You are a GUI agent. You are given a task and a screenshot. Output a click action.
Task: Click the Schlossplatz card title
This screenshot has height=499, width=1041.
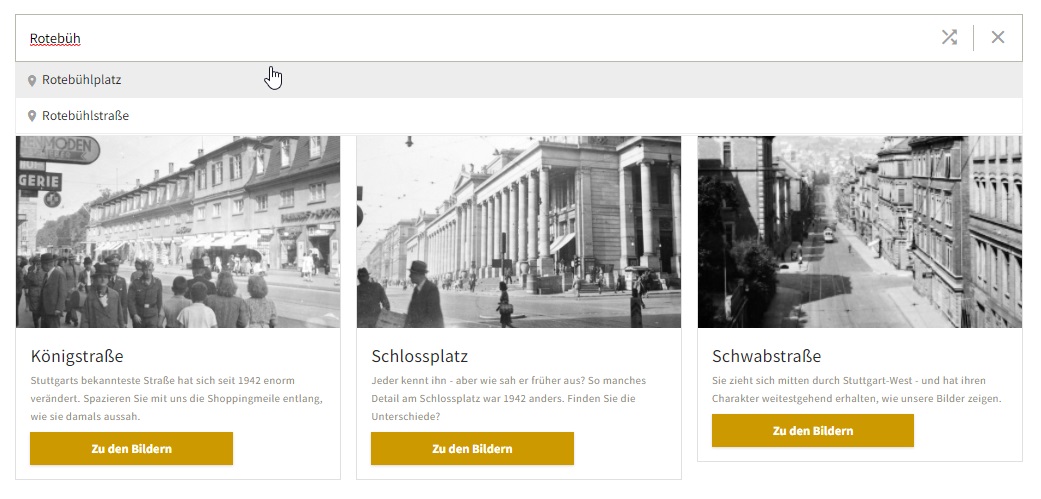[x=420, y=356]
